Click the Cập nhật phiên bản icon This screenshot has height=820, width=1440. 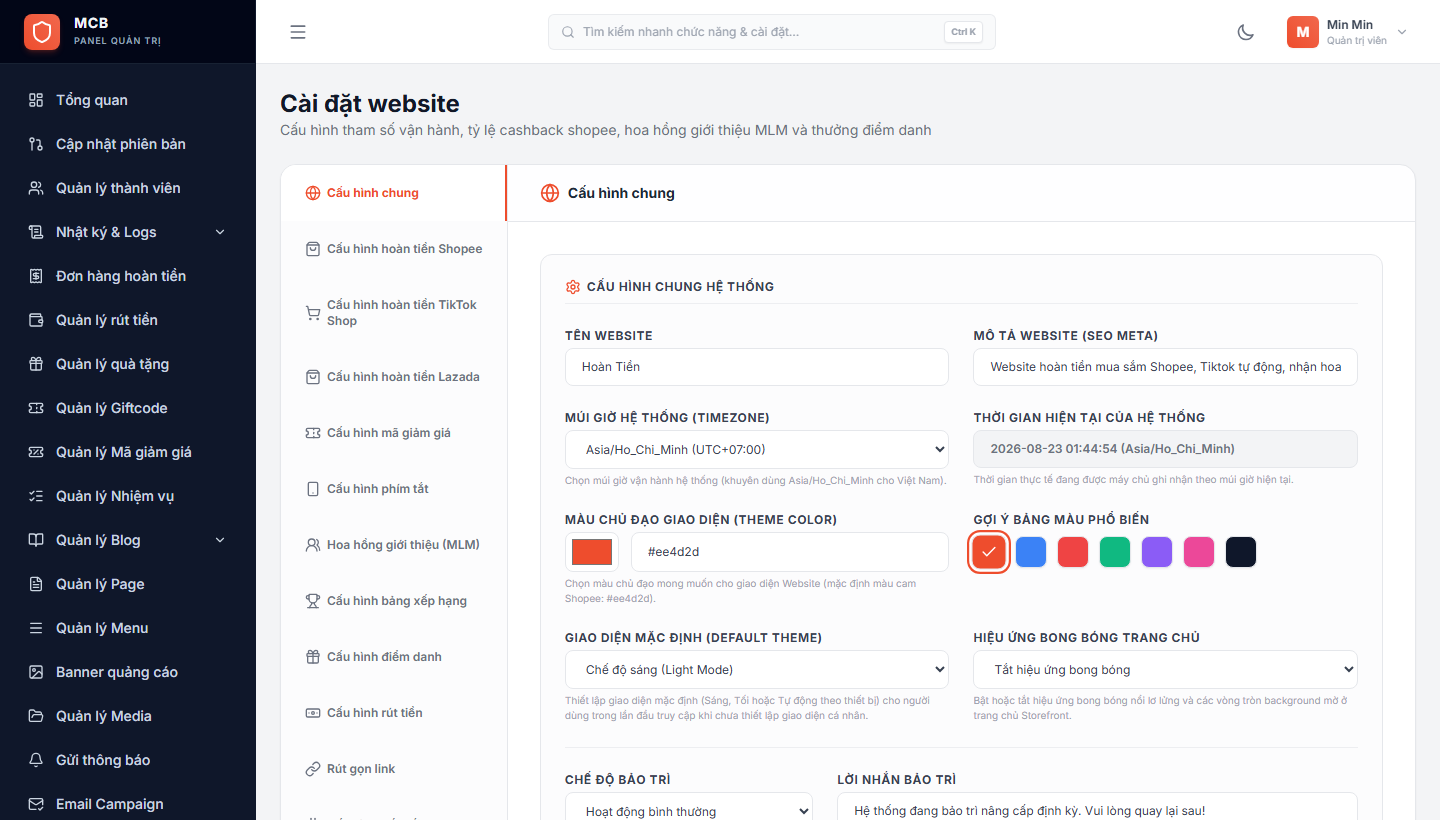coord(36,144)
